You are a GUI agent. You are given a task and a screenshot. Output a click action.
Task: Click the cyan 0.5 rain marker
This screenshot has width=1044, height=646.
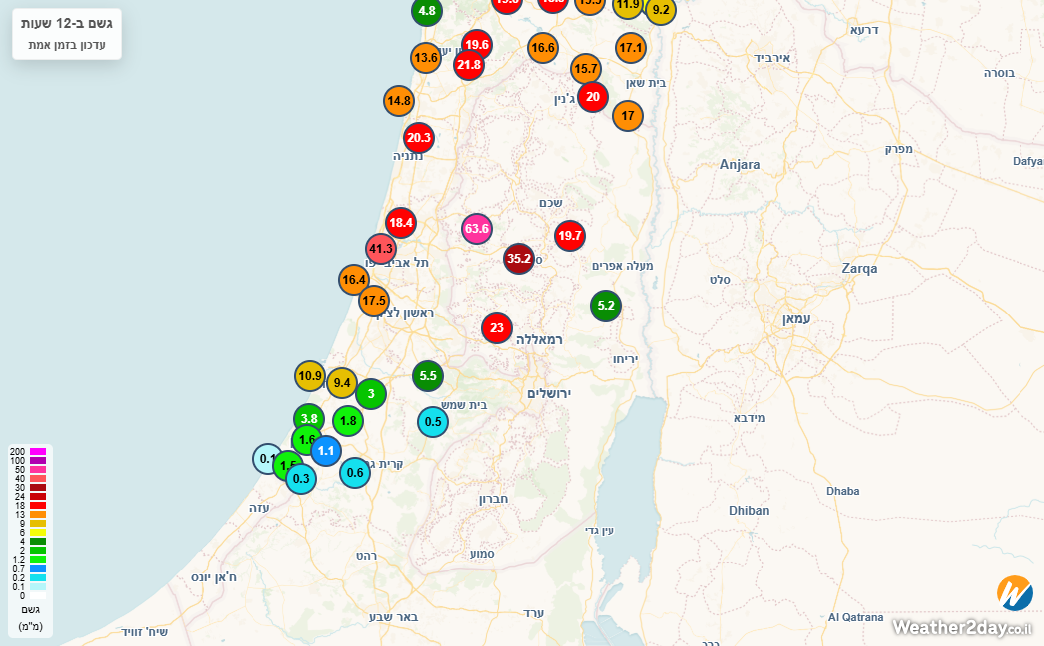(433, 422)
